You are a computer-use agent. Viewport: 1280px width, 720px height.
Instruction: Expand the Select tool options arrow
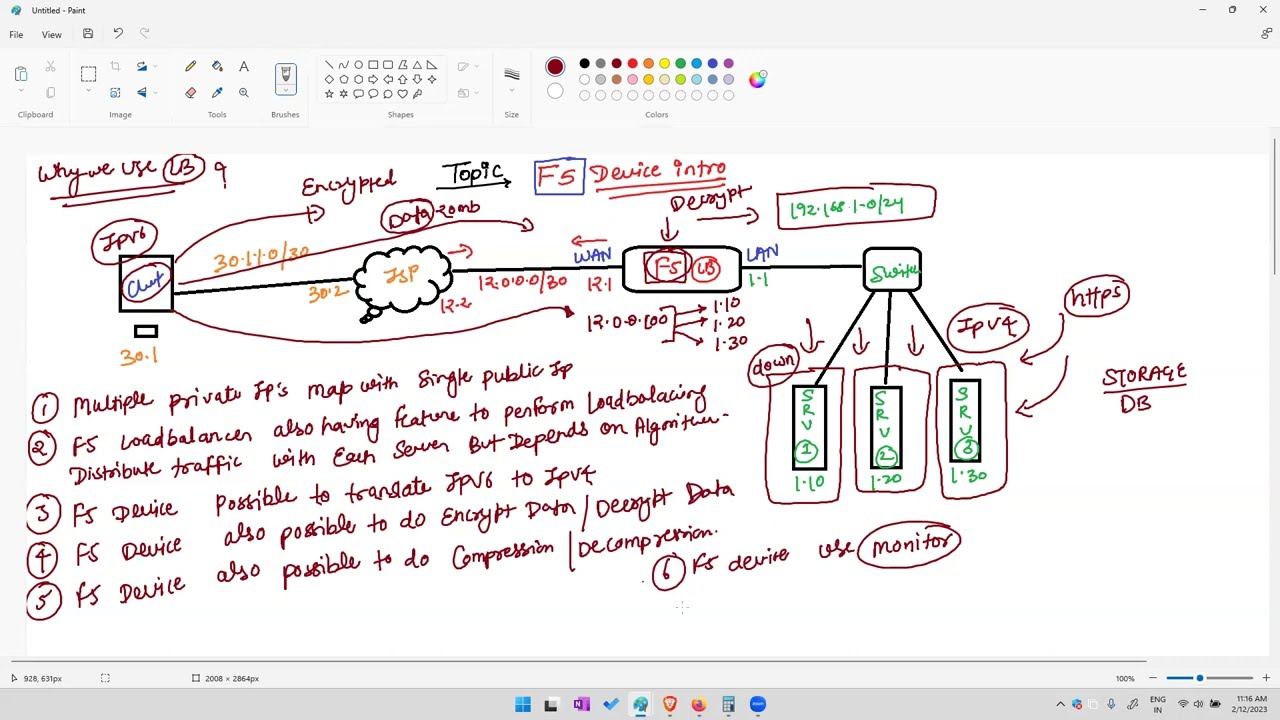[88, 92]
